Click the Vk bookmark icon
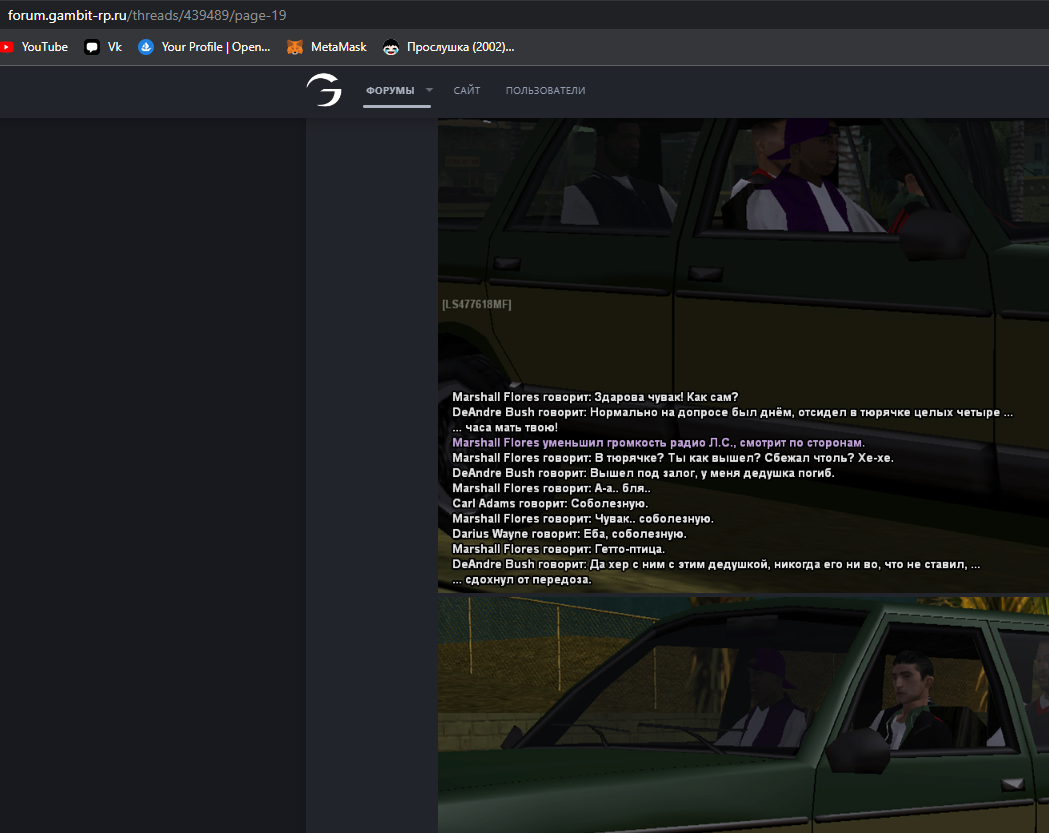This screenshot has width=1049, height=833. click(x=92, y=47)
